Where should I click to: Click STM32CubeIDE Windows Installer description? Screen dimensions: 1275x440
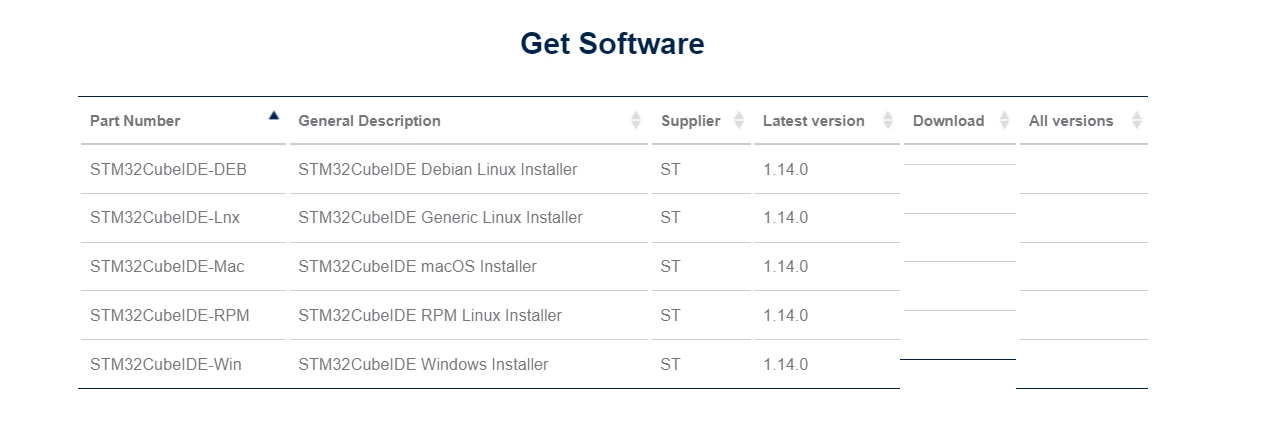(423, 365)
